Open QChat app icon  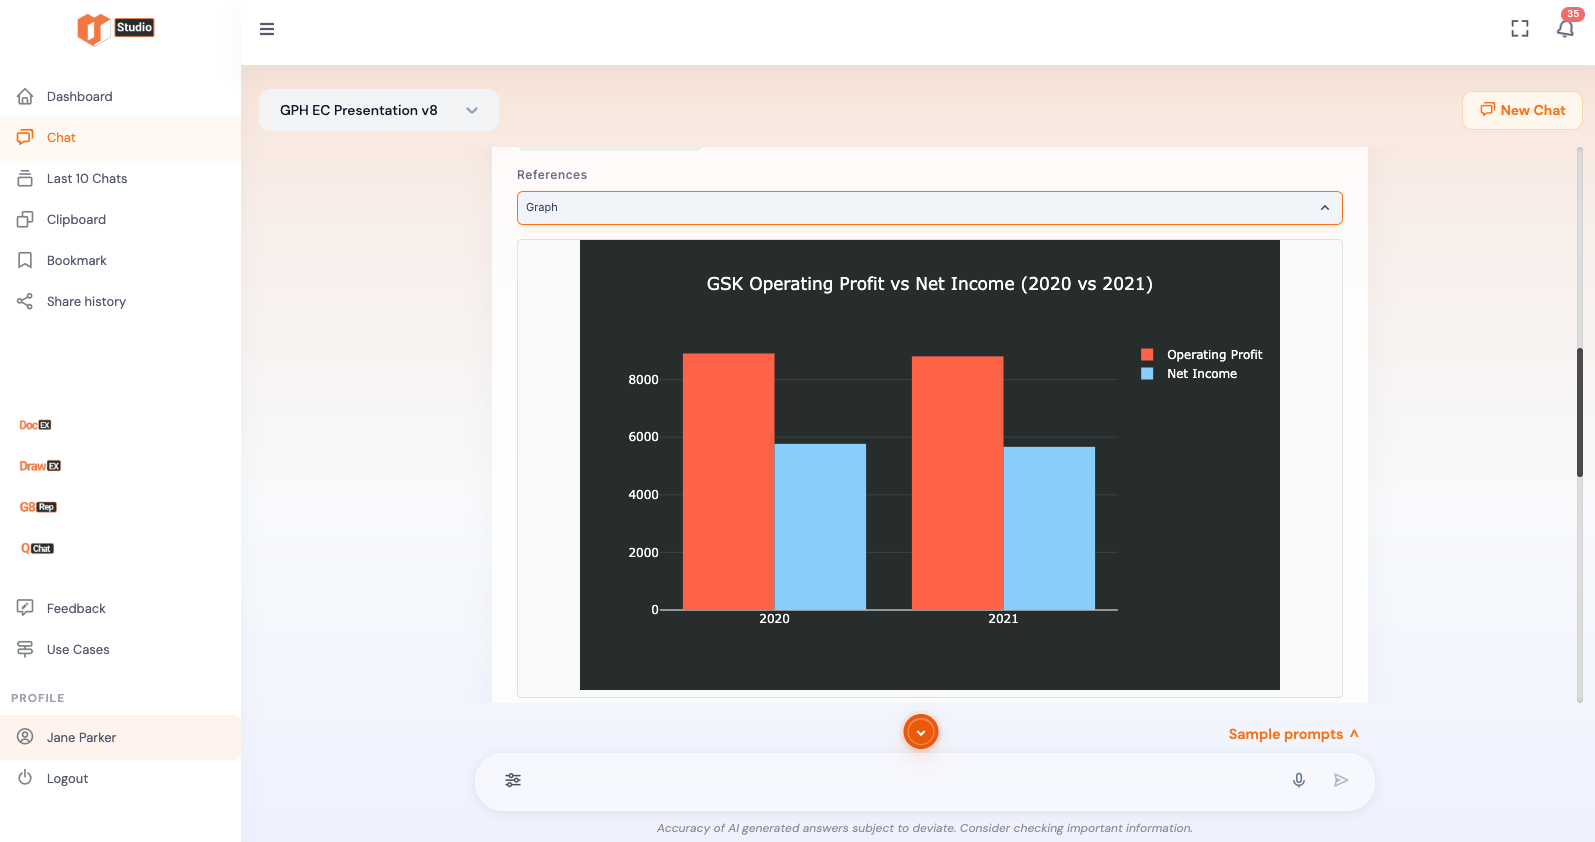pyautogui.click(x=37, y=548)
